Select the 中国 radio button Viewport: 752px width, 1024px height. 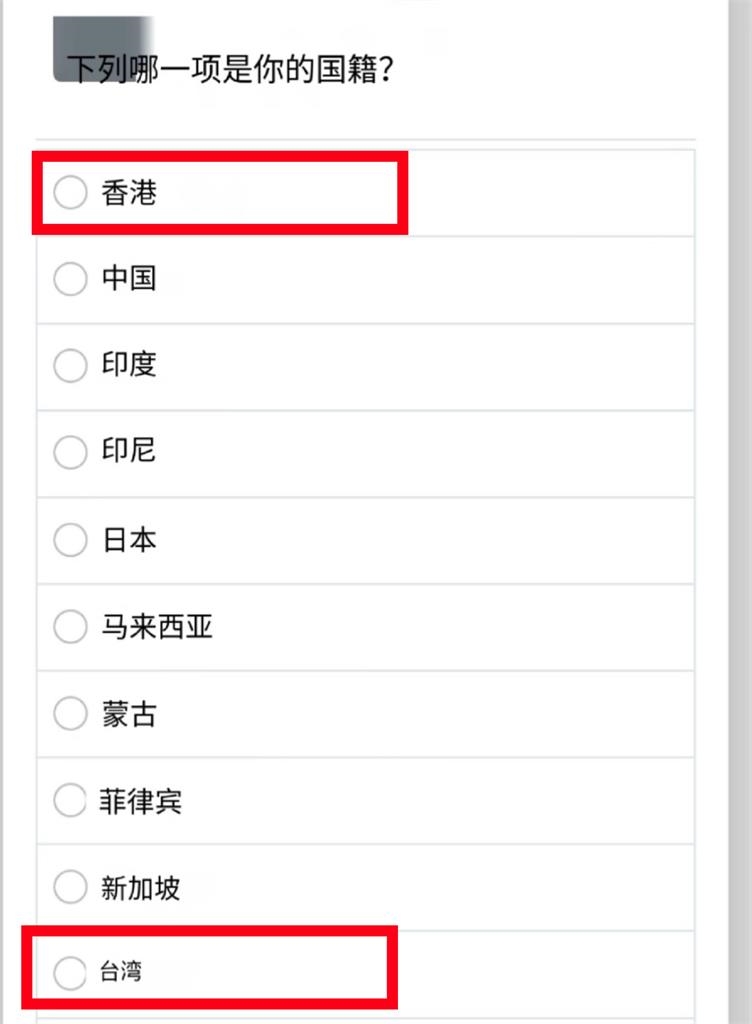tap(70, 280)
